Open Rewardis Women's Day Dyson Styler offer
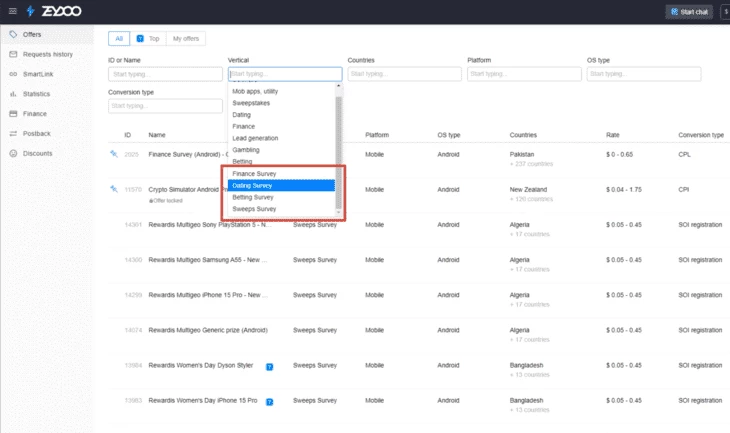The height and width of the screenshot is (433, 730). pos(201,365)
